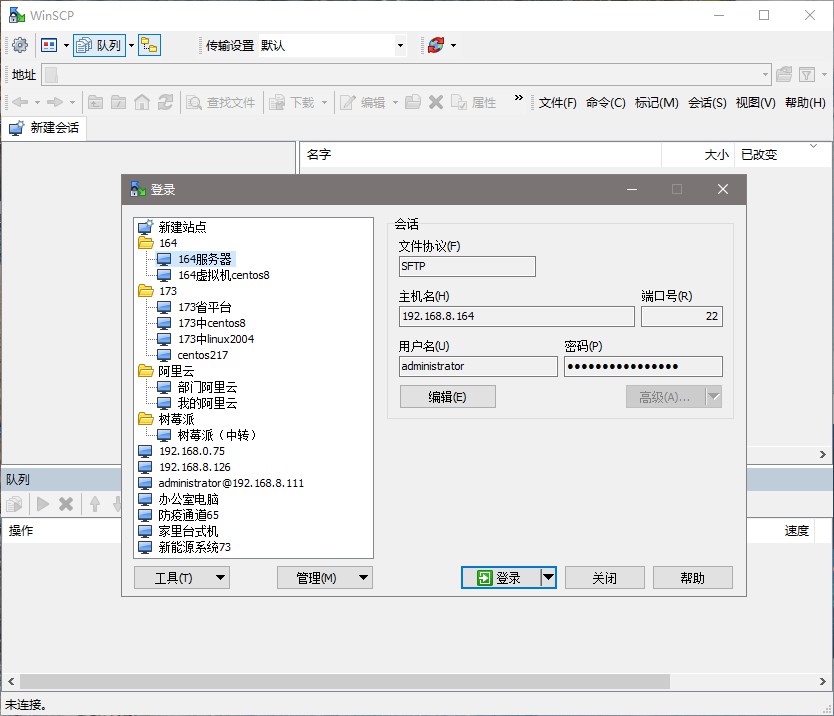Click the 帮助 button in login dialog

point(693,578)
